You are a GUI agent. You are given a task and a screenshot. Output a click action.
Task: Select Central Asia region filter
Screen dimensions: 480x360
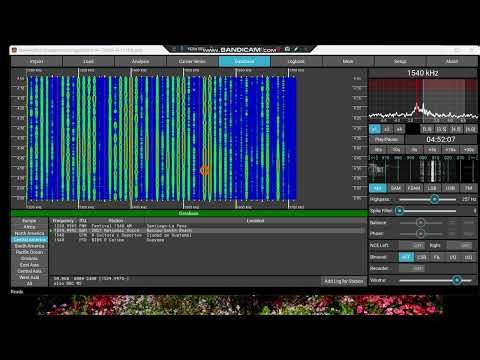click(x=29, y=271)
